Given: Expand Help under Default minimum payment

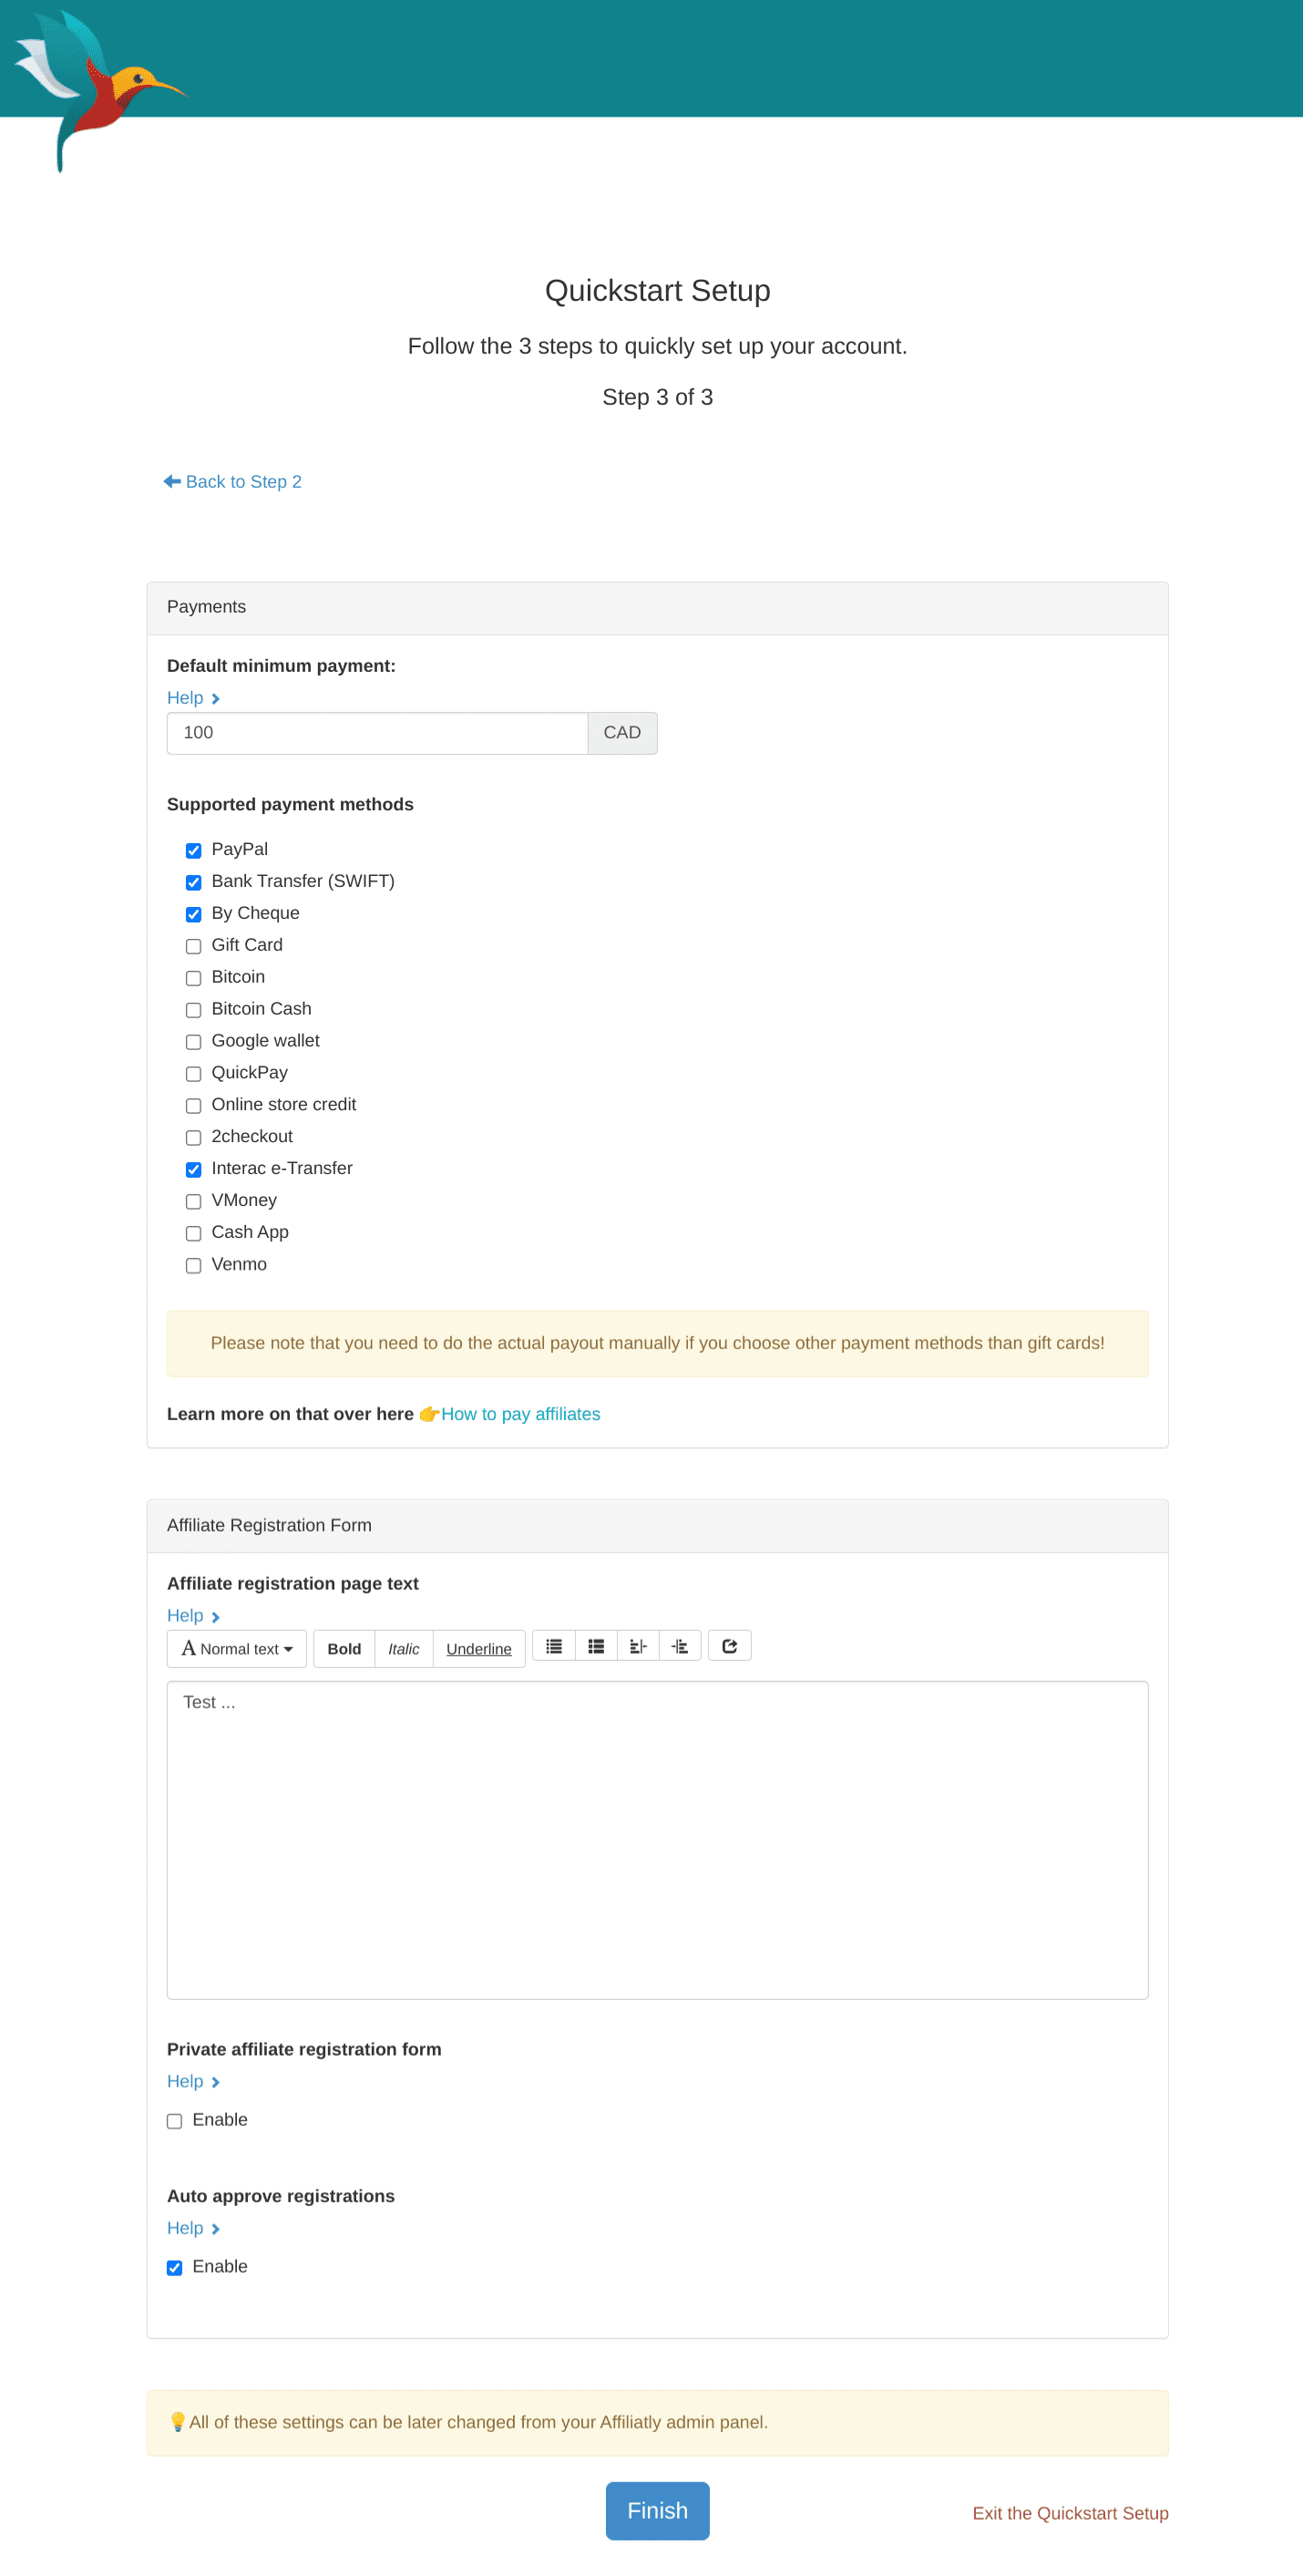Looking at the screenshot, I should point(193,698).
